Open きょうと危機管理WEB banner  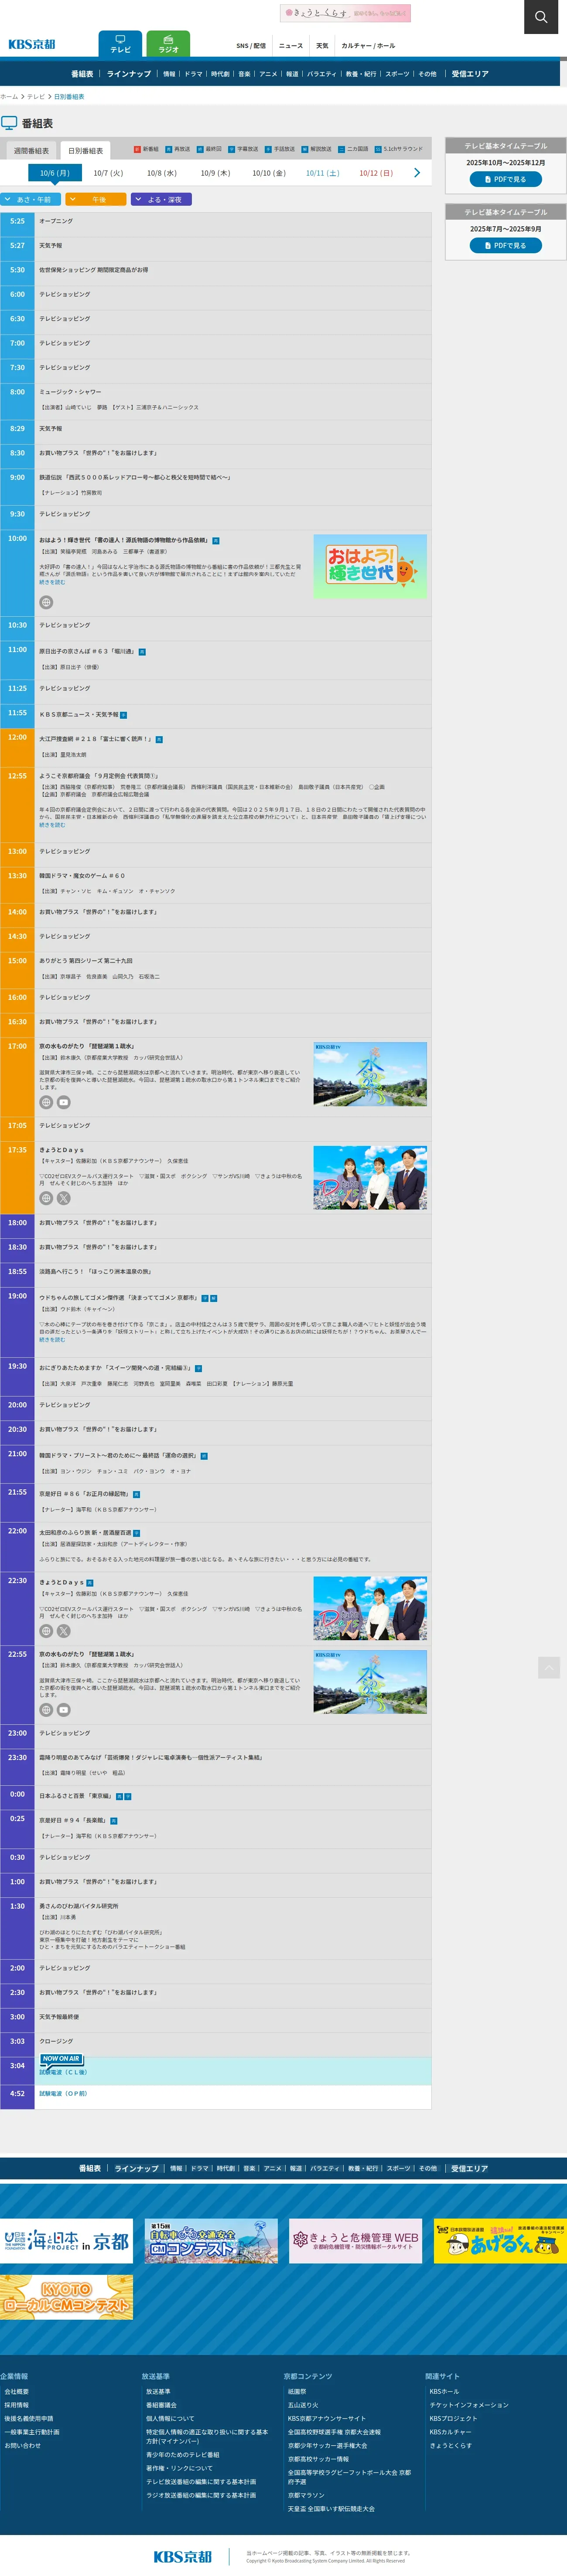(356, 2241)
